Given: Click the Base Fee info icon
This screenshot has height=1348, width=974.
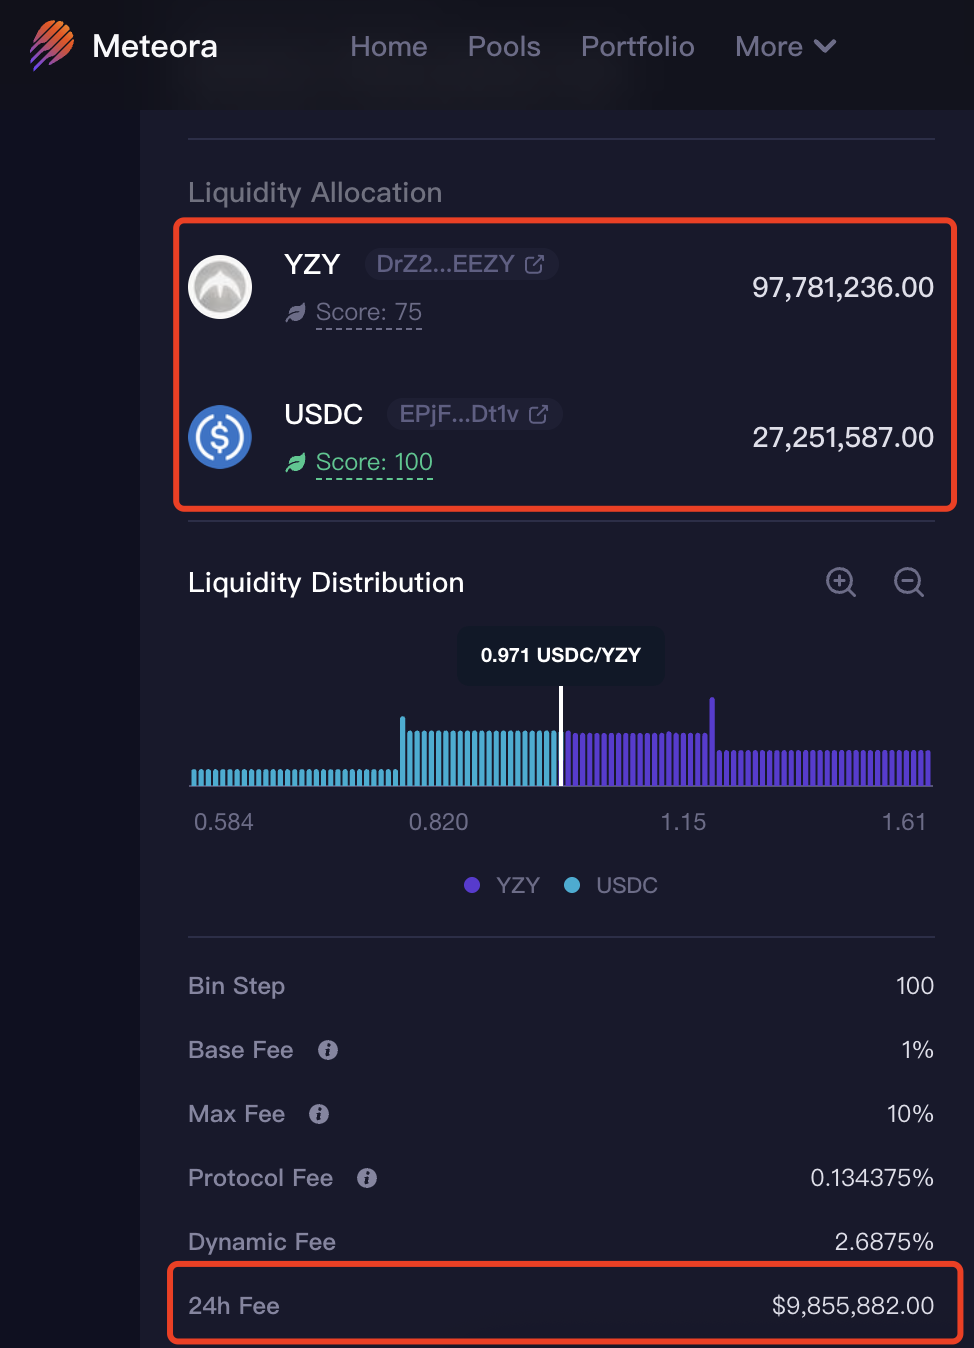Looking at the screenshot, I should pyautogui.click(x=328, y=1050).
